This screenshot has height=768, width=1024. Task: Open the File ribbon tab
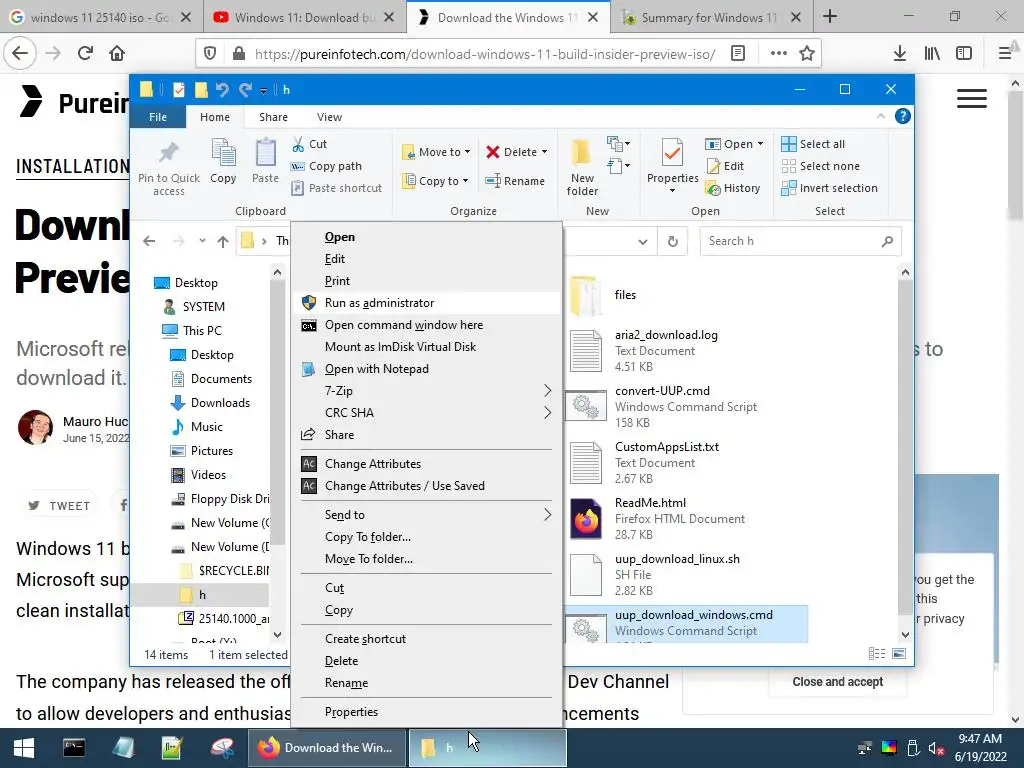click(x=158, y=117)
